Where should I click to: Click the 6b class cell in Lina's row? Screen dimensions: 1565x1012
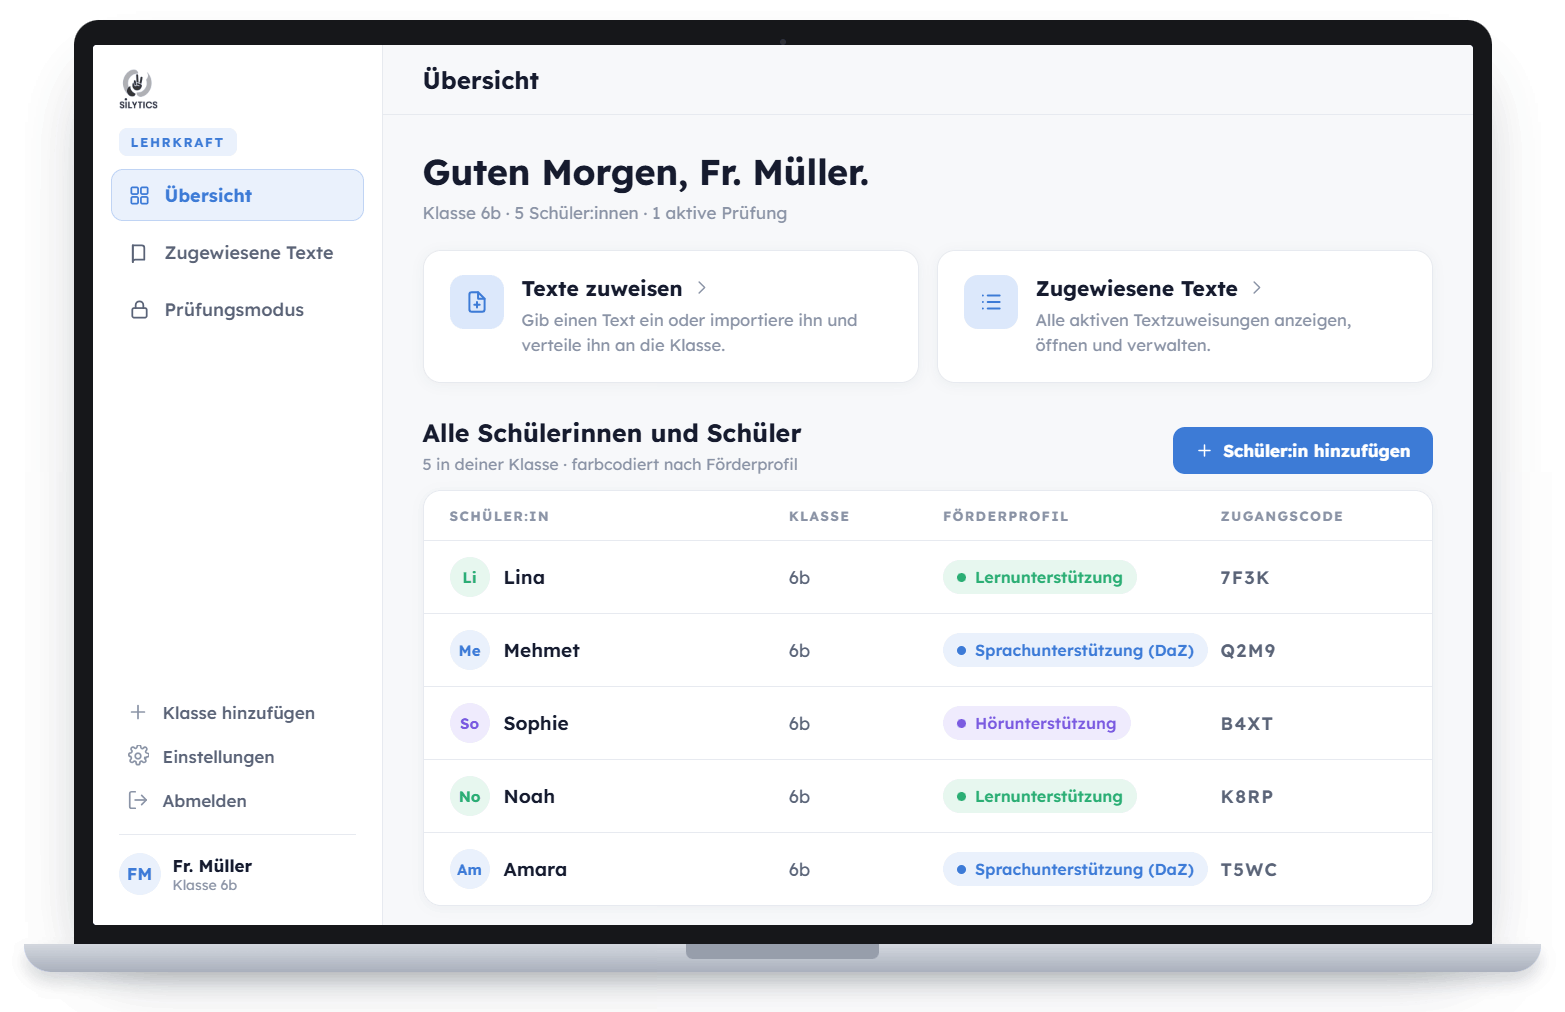799,577
